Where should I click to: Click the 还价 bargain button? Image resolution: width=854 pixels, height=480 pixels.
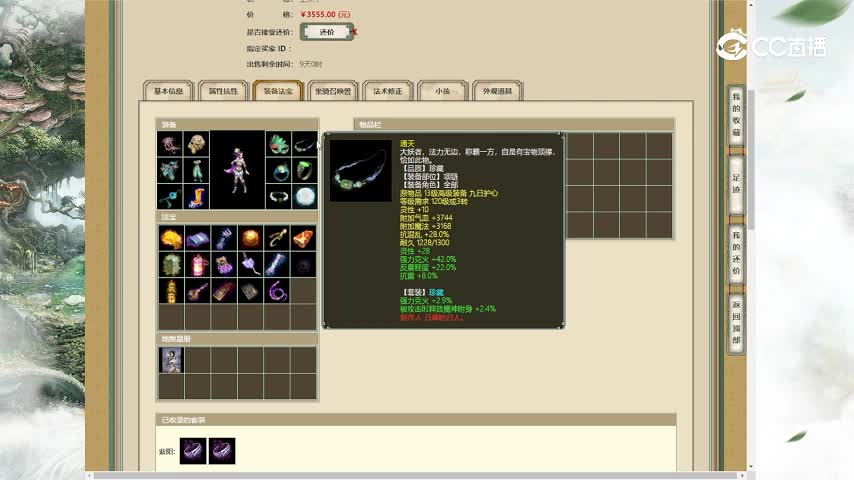pos(327,32)
